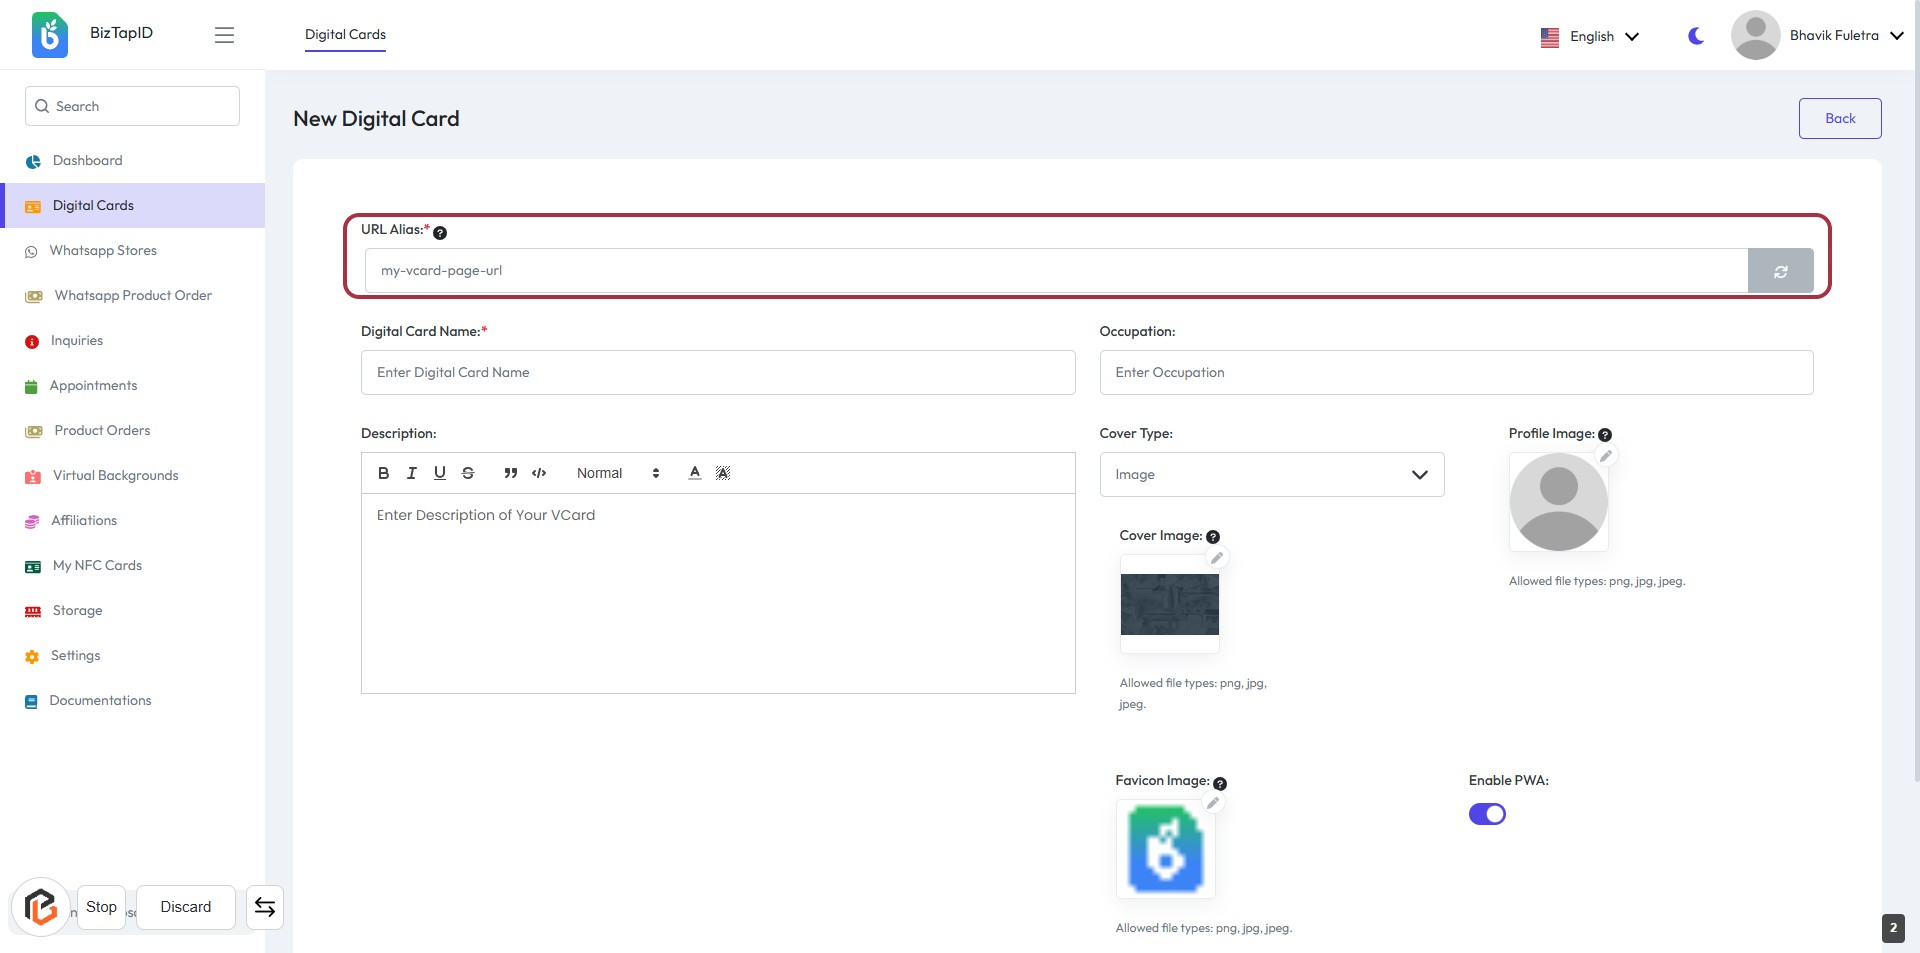Click the regenerate URL alias icon

click(x=1780, y=271)
